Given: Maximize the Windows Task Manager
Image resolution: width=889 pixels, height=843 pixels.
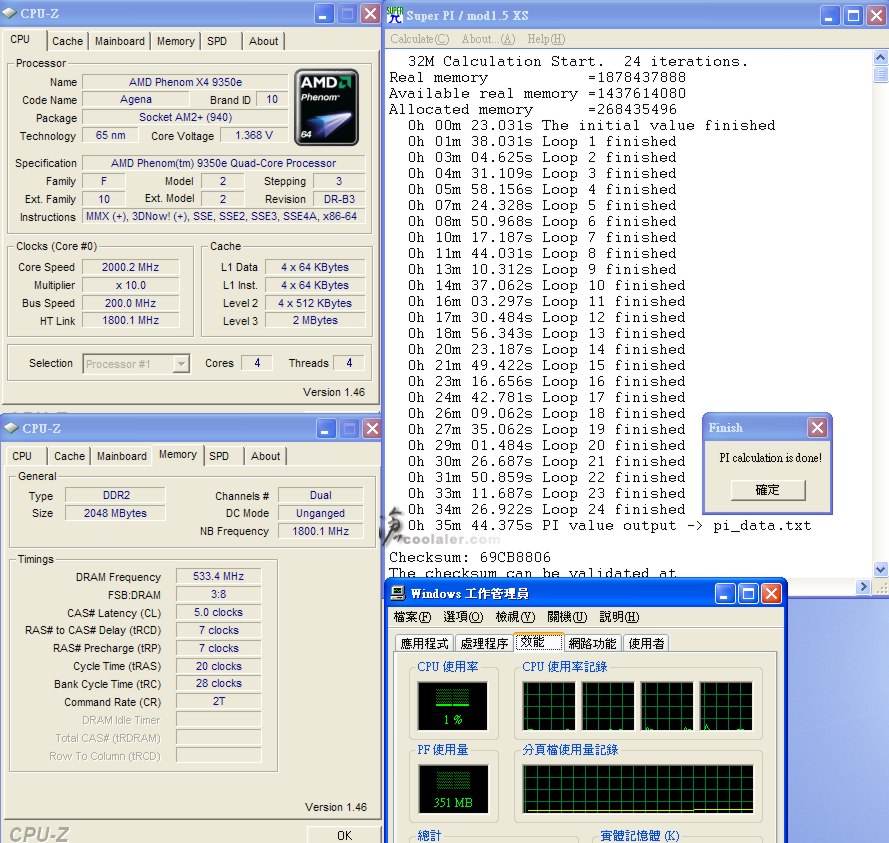Looking at the screenshot, I should click(748, 594).
